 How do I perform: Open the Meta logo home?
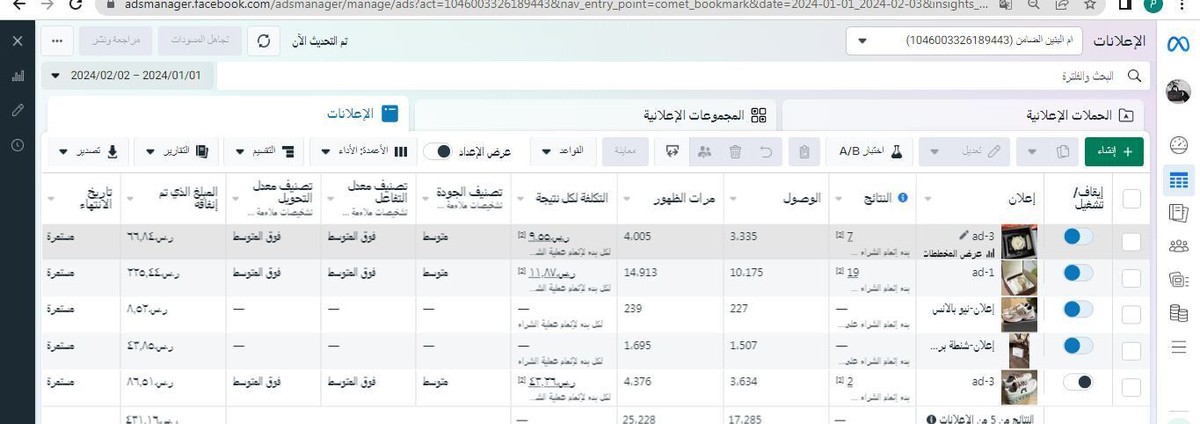(x=1177, y=42)
